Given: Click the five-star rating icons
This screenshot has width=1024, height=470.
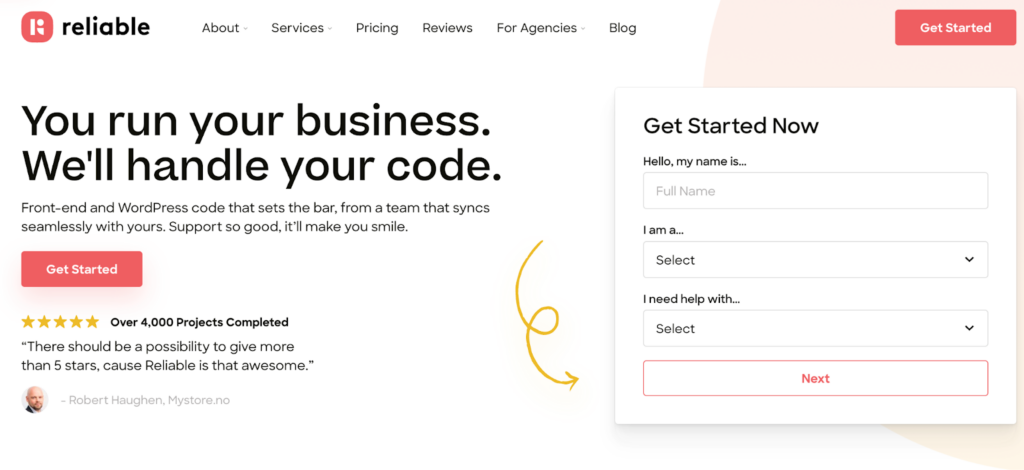Looking at the screenshot, I should [x=60, y=322].
